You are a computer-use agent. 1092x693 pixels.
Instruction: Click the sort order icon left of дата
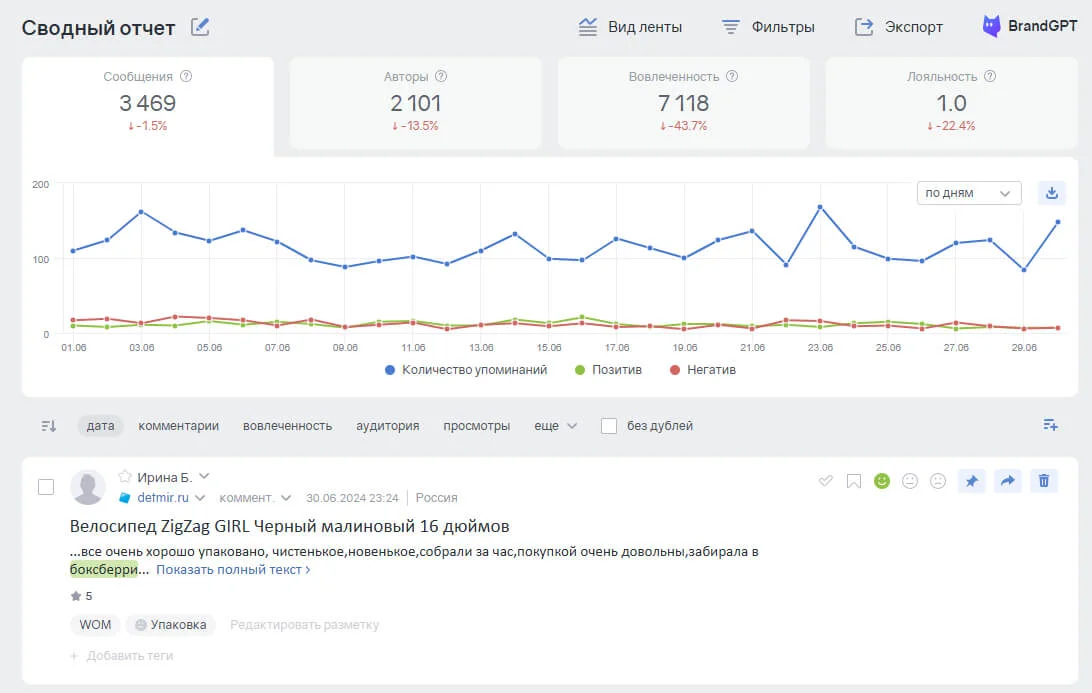click(49, 426)
